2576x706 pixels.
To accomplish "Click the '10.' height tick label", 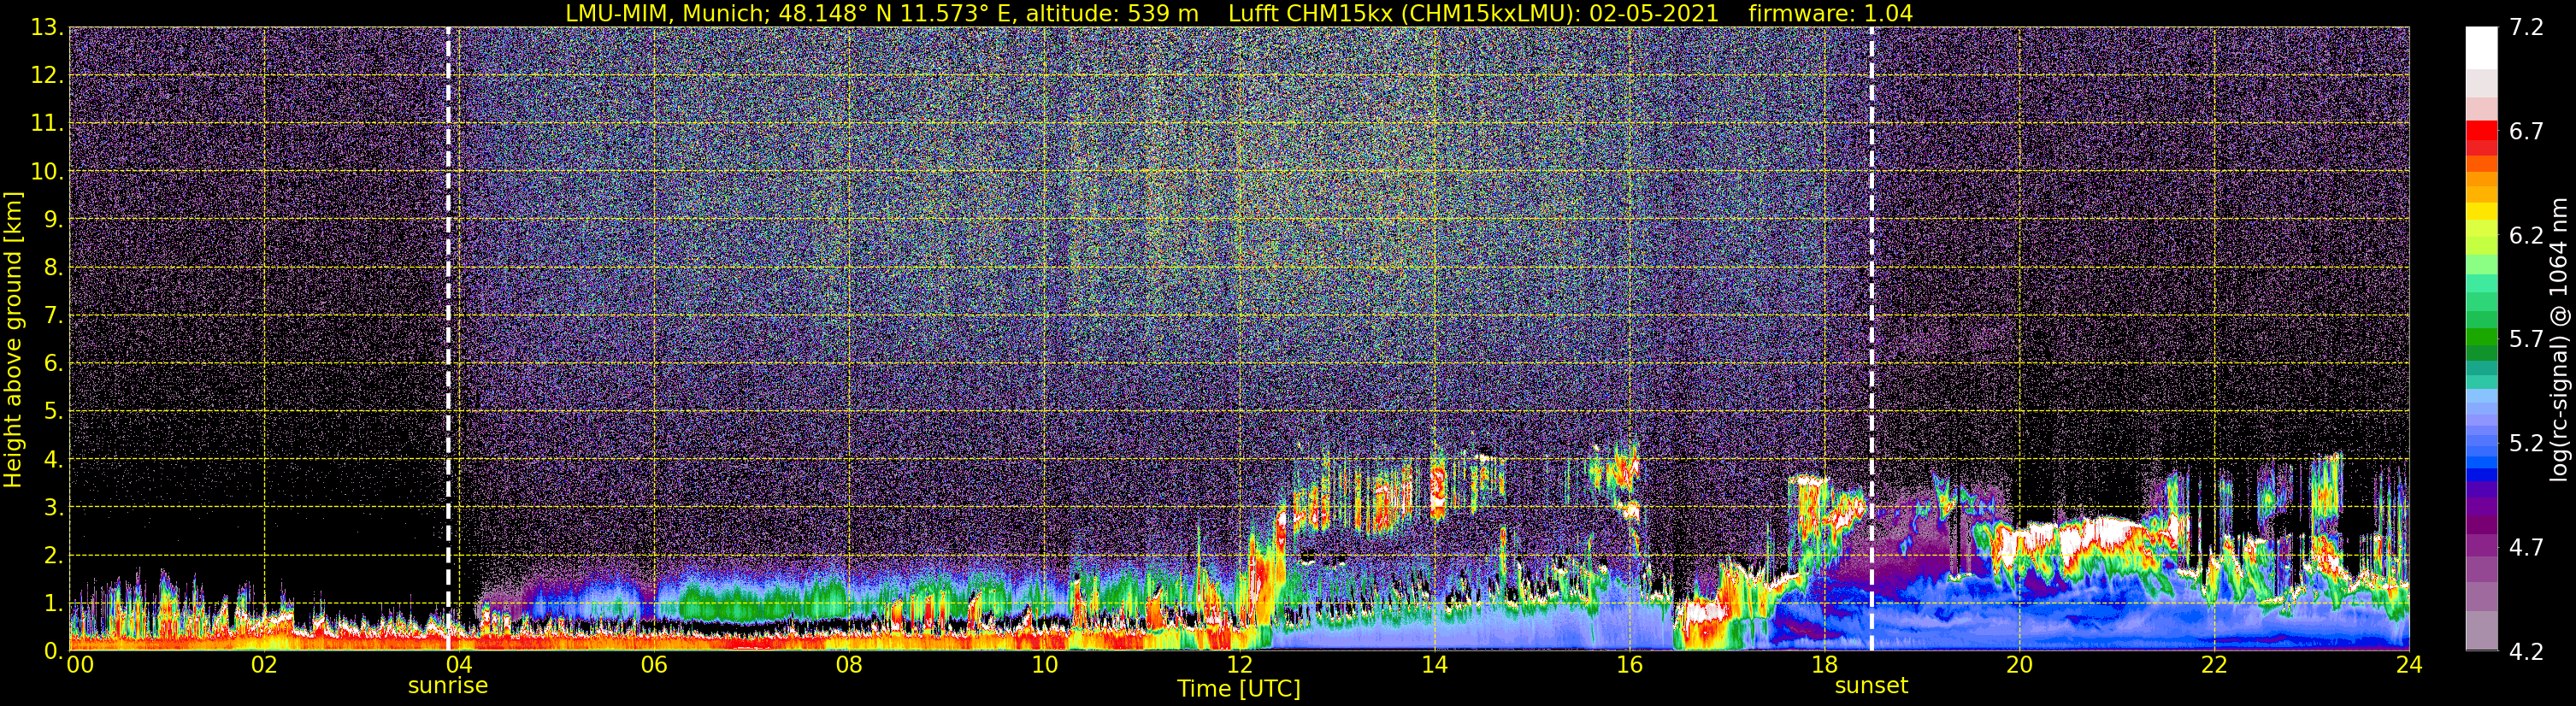I will 47,172.
